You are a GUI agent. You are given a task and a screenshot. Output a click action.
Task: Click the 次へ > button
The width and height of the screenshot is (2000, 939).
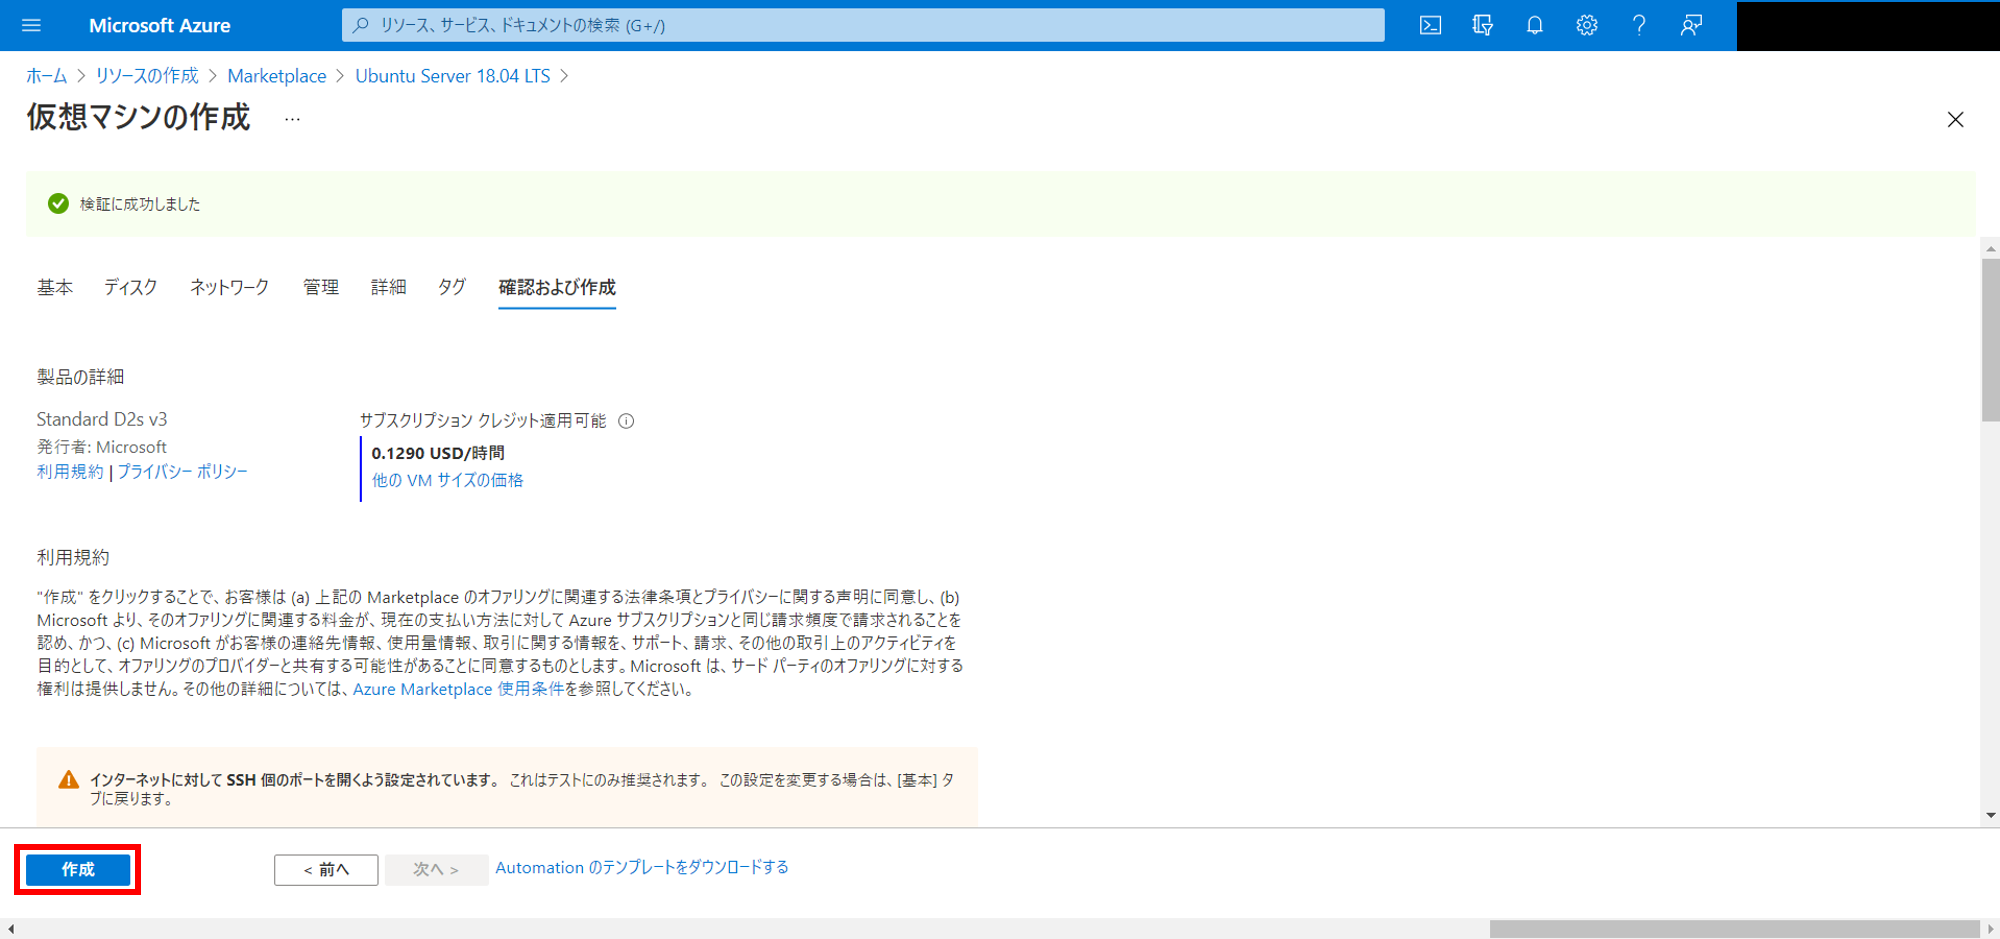click(x=436, y=870)
